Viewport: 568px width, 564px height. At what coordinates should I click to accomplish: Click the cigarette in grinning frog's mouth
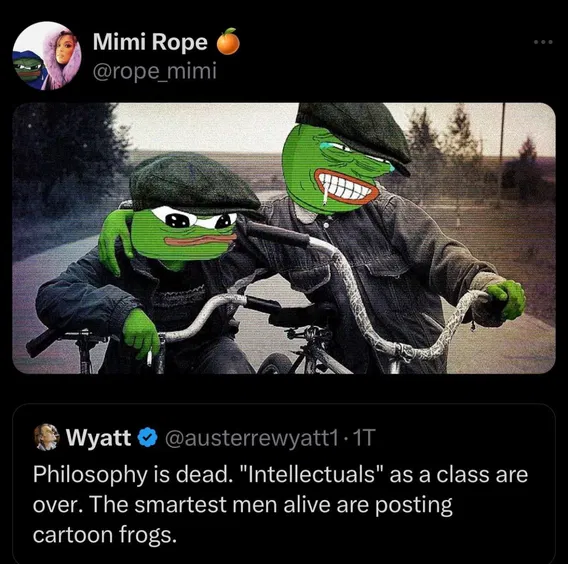(x=325, y=193)
